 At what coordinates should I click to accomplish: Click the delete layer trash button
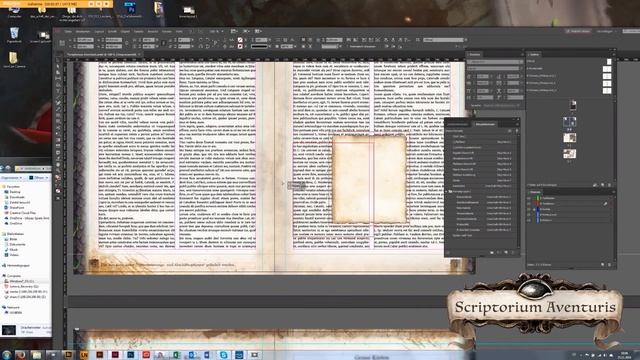click(609, 264)
